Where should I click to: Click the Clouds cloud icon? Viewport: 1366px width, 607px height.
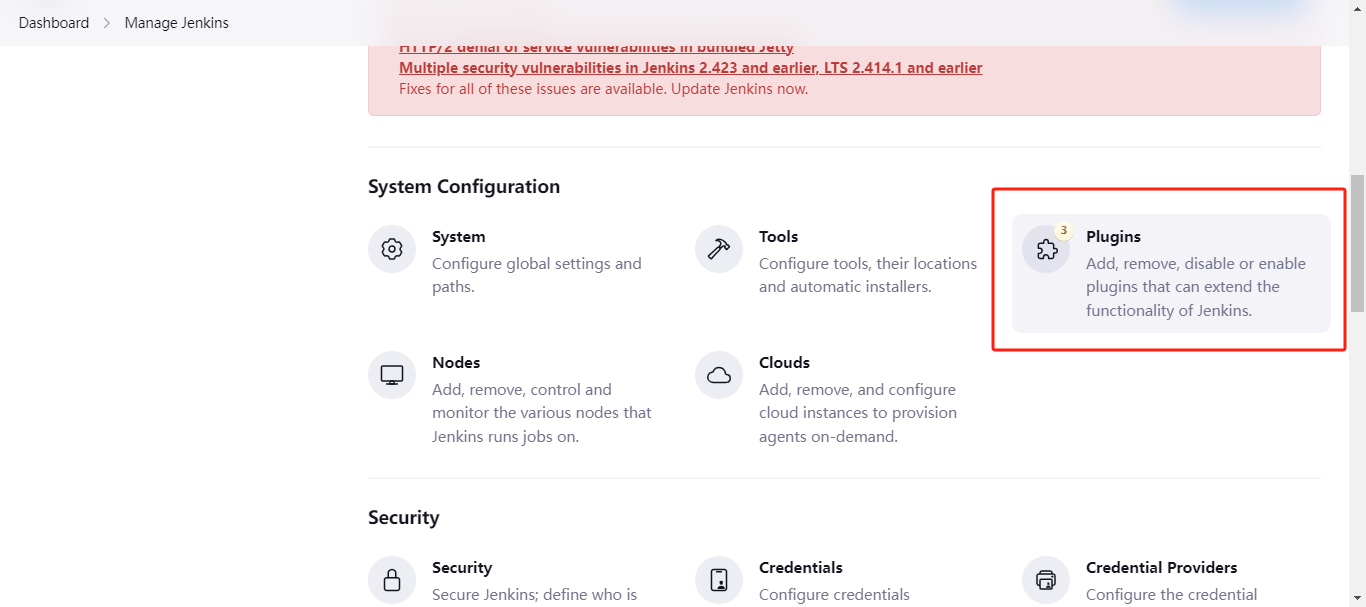coord(719,375)
